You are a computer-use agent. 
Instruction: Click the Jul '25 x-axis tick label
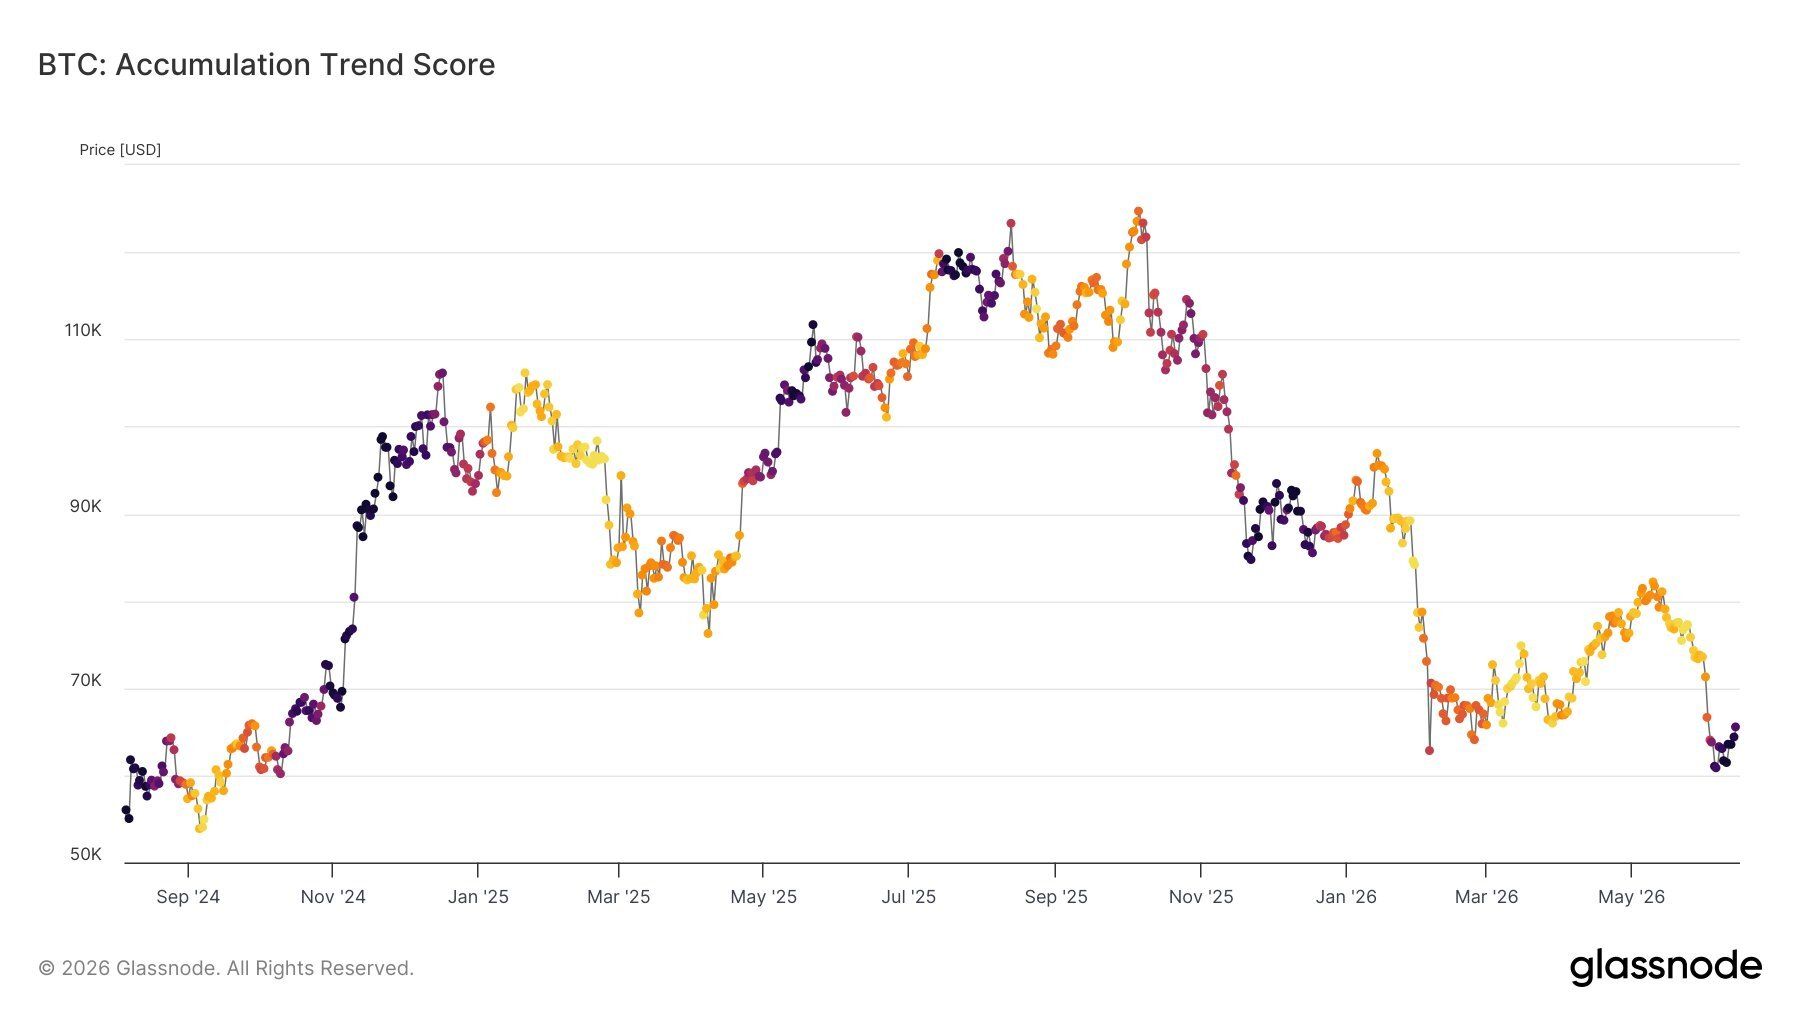pos(908,897)
